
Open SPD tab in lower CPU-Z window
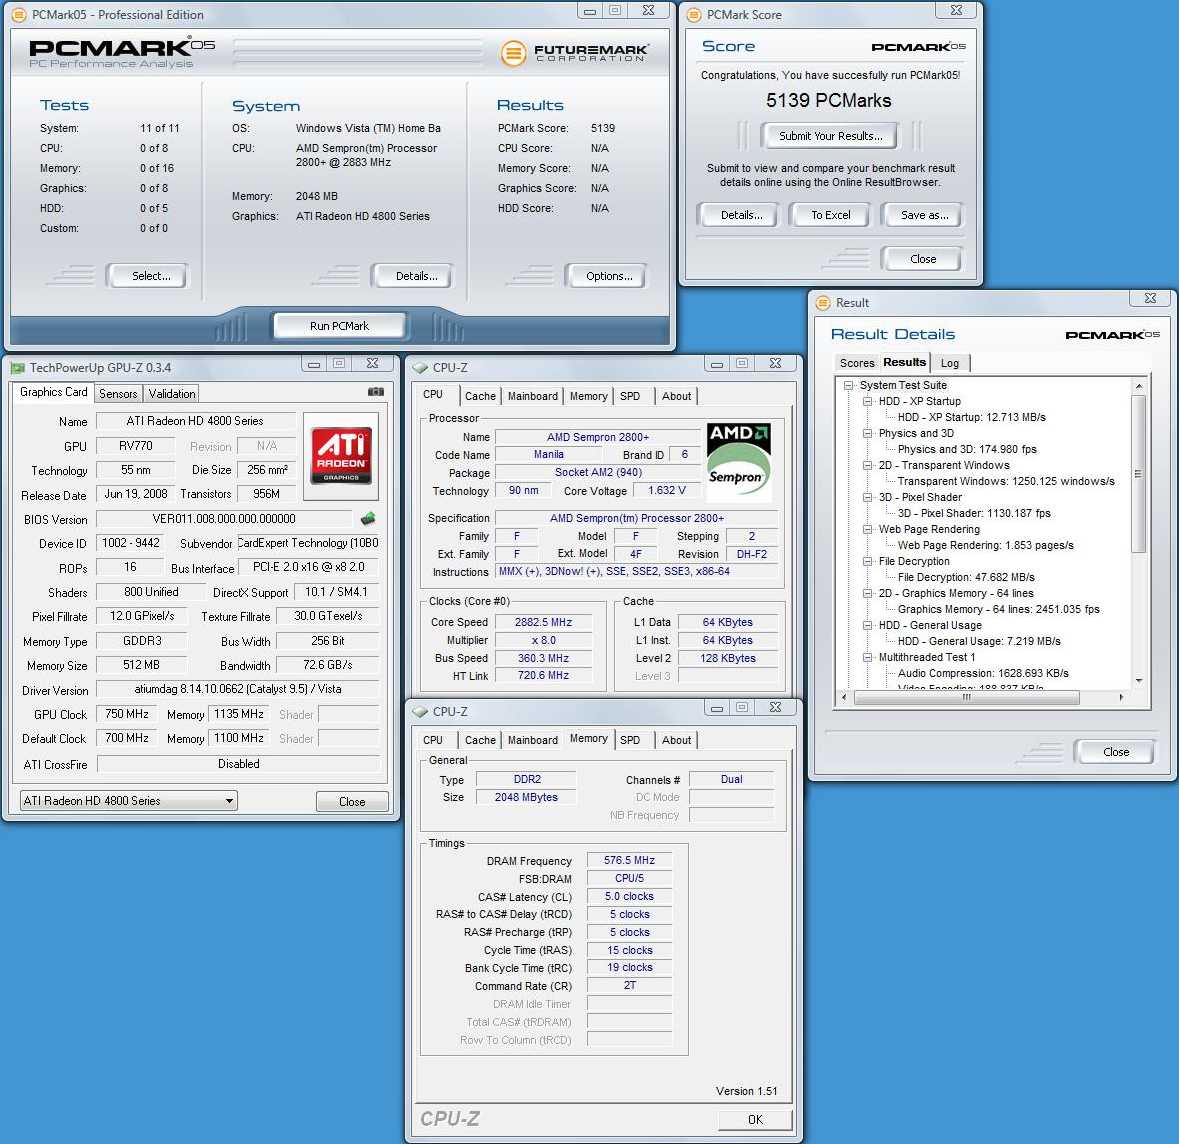click(630, 740)
